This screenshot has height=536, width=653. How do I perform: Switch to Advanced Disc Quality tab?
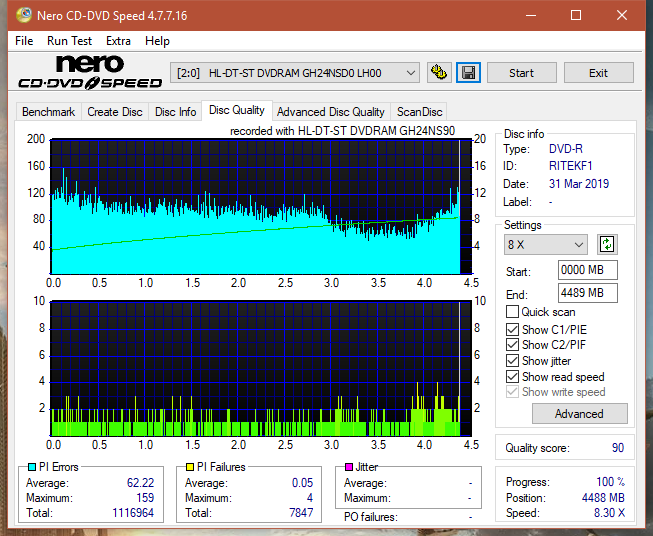[x=331, y=112]
